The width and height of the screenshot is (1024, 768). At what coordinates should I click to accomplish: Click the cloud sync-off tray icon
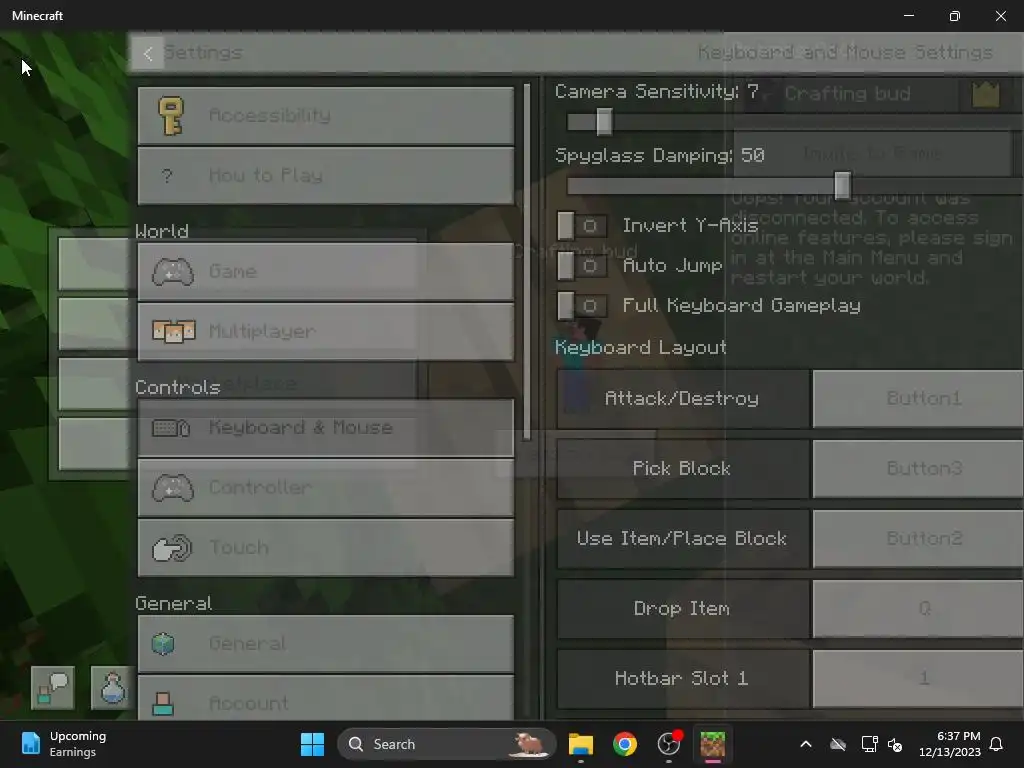pyautogui.click(x=838, y=744)
